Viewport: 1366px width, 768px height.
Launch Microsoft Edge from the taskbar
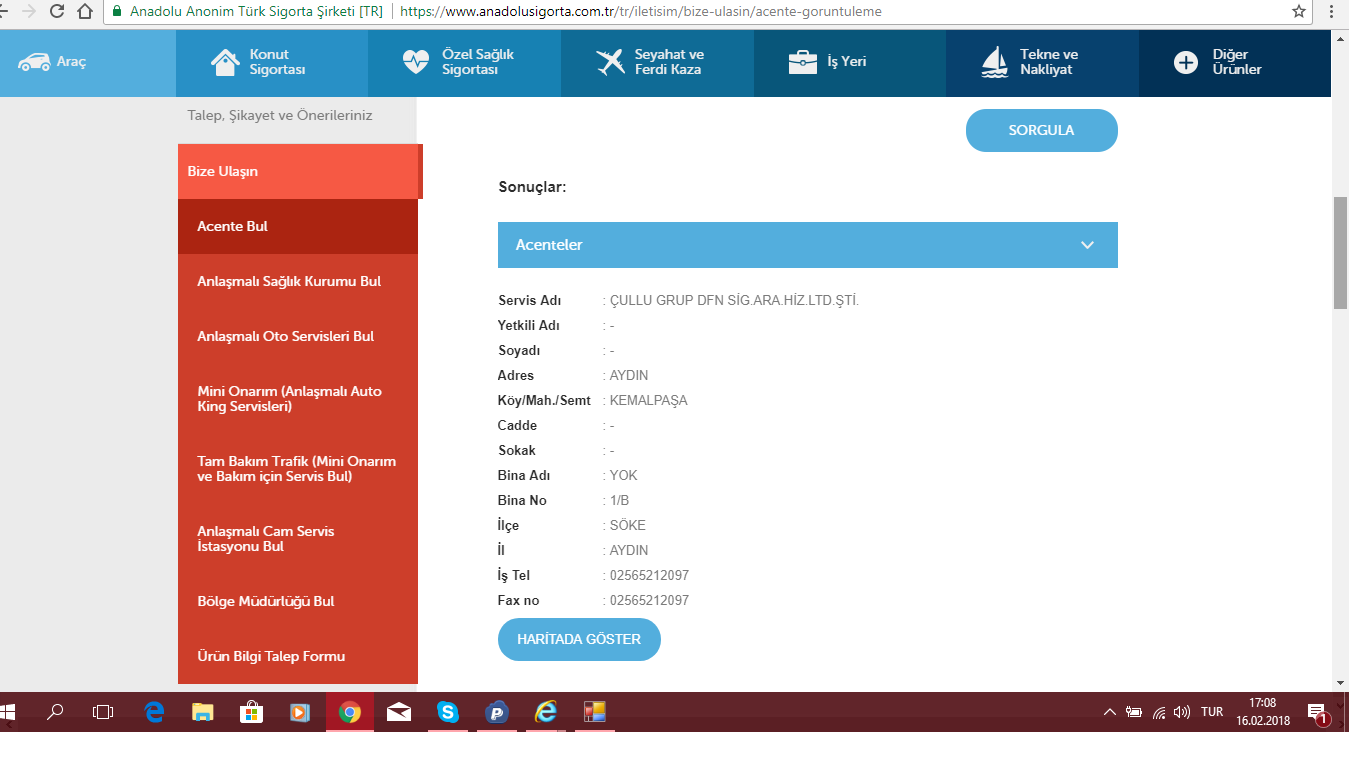coord(154,712)
